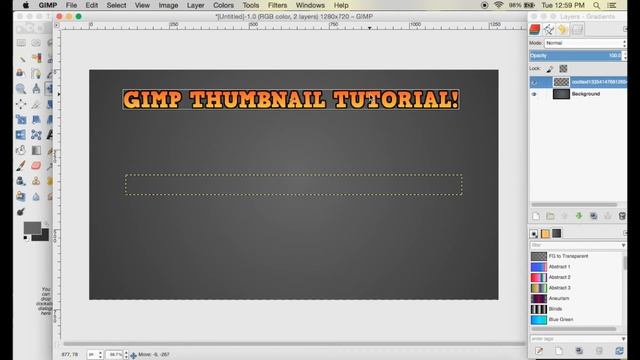The width and height of the screenshot is (640, 360).
Task: Select the Select by Color tool
Action: click(36, 58)
